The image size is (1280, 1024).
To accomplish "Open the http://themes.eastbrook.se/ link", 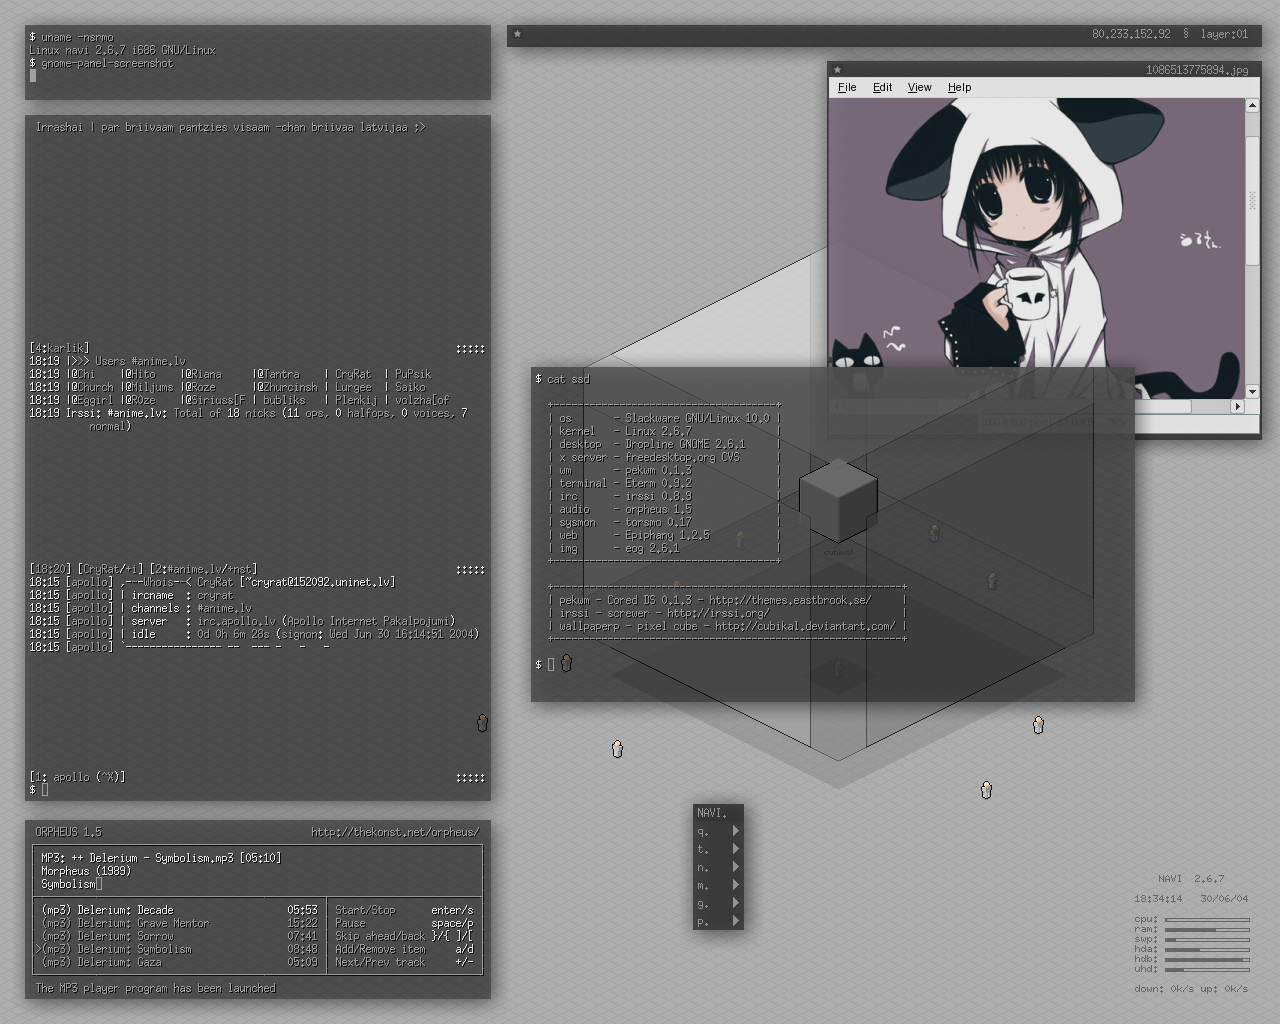I will [790, 600].
